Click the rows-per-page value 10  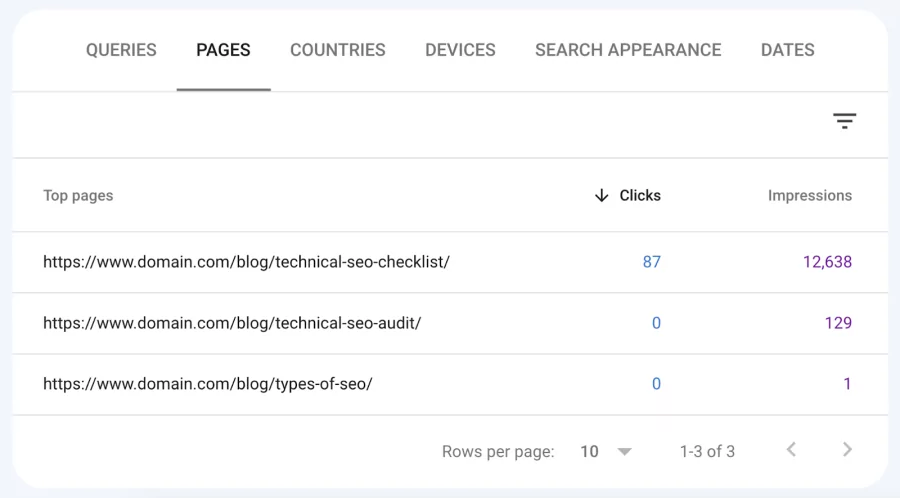(x=589, y=452)
